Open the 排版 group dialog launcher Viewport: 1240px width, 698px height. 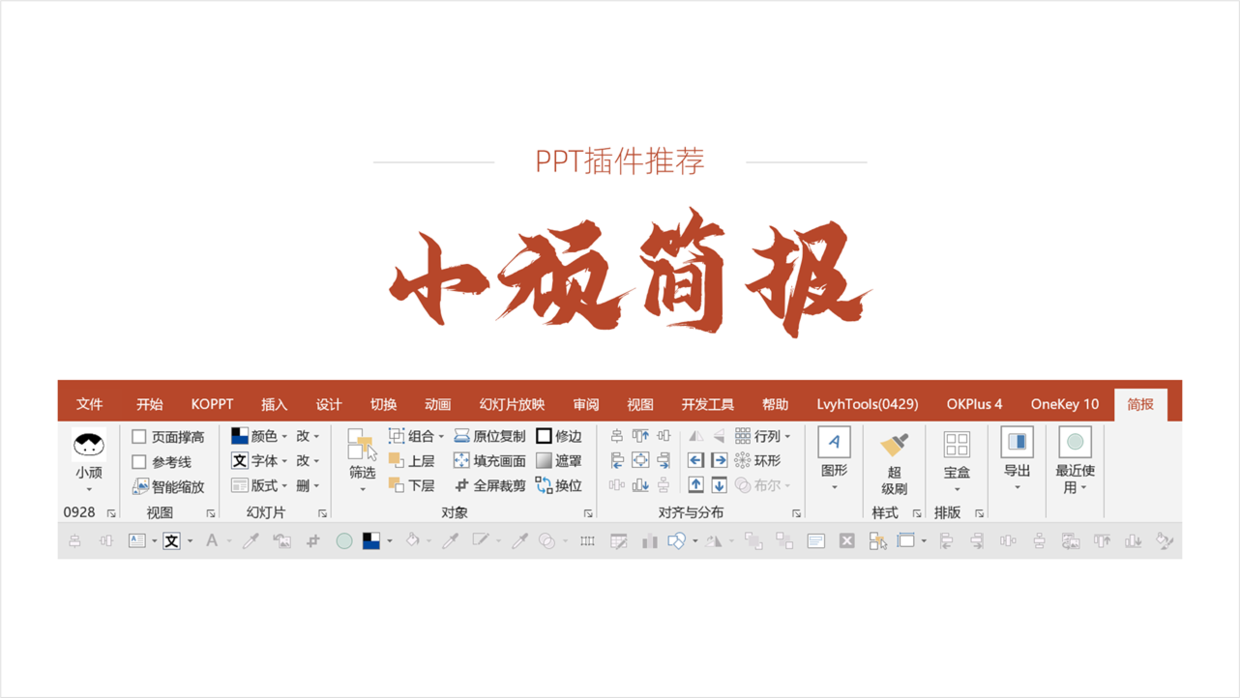[x=979, y=513]
